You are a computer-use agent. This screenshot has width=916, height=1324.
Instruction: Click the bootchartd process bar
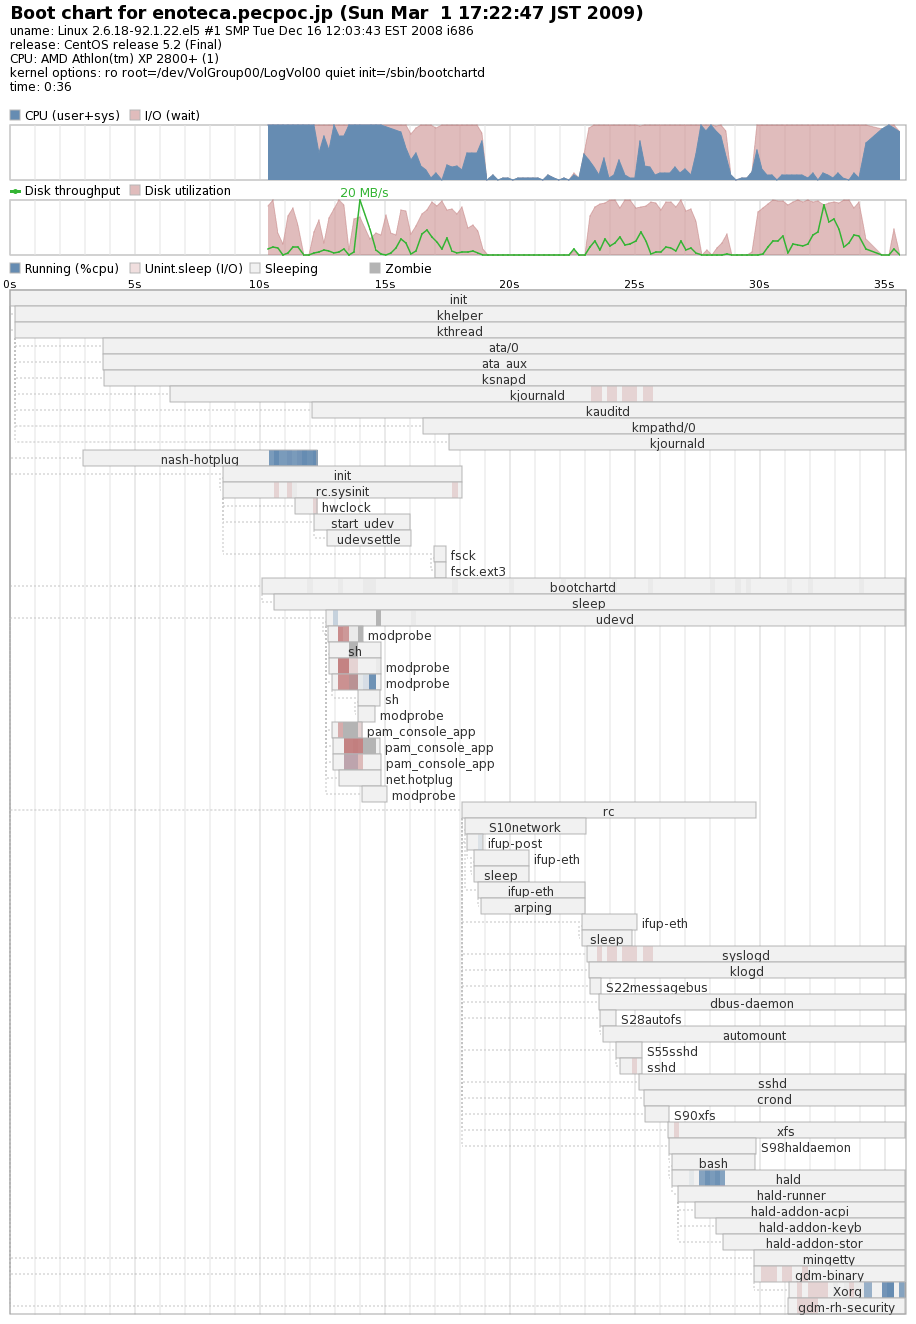[x=583, y=587]
